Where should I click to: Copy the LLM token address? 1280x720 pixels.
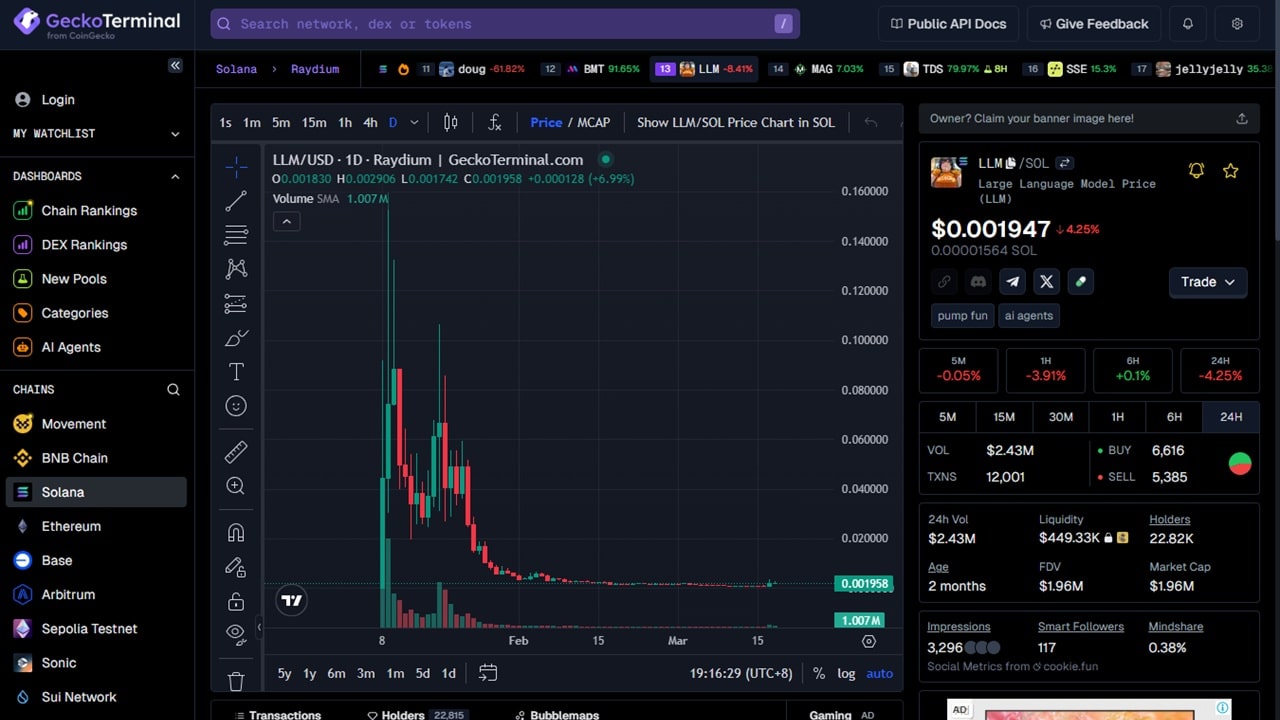tap(1011, 163)
